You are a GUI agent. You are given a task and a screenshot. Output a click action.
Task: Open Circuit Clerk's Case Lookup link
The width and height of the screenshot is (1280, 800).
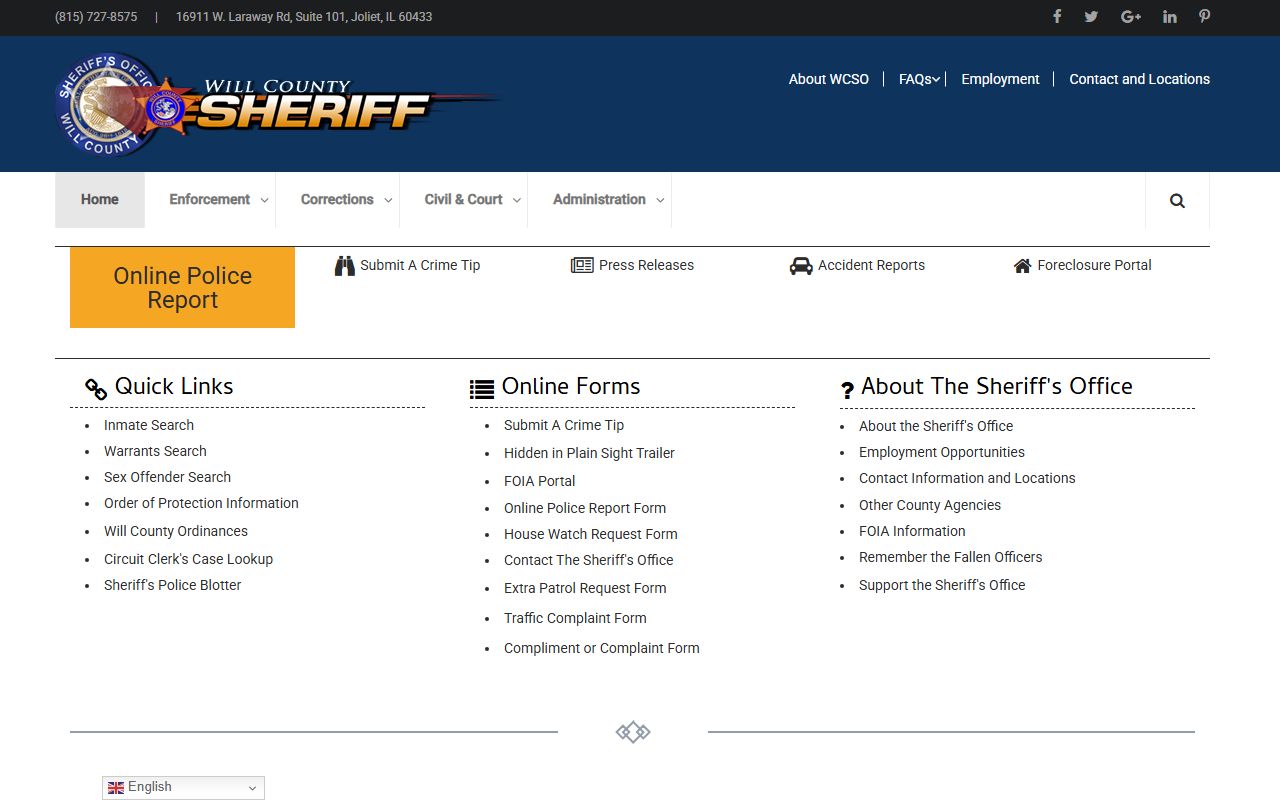click(x=188, y=559)
